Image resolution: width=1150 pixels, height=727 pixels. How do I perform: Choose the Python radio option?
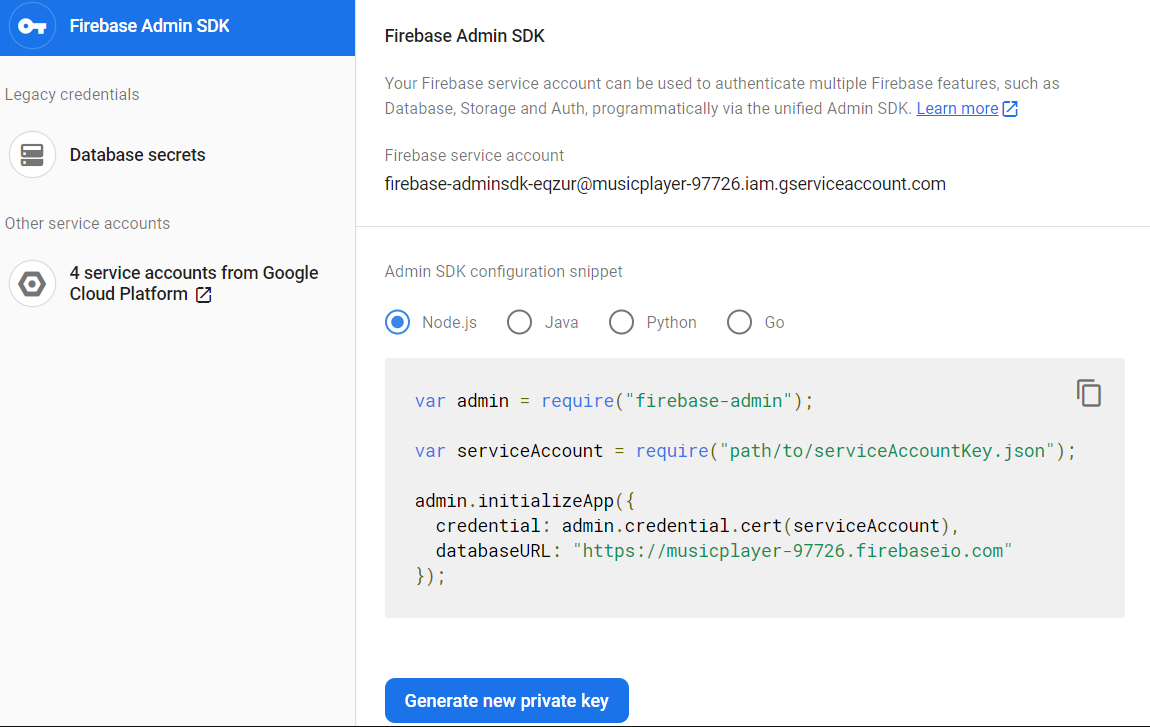621,322
